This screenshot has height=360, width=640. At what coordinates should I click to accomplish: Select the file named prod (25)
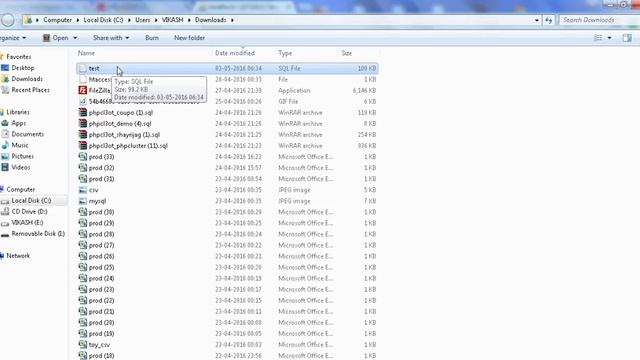tap(101, 267)
